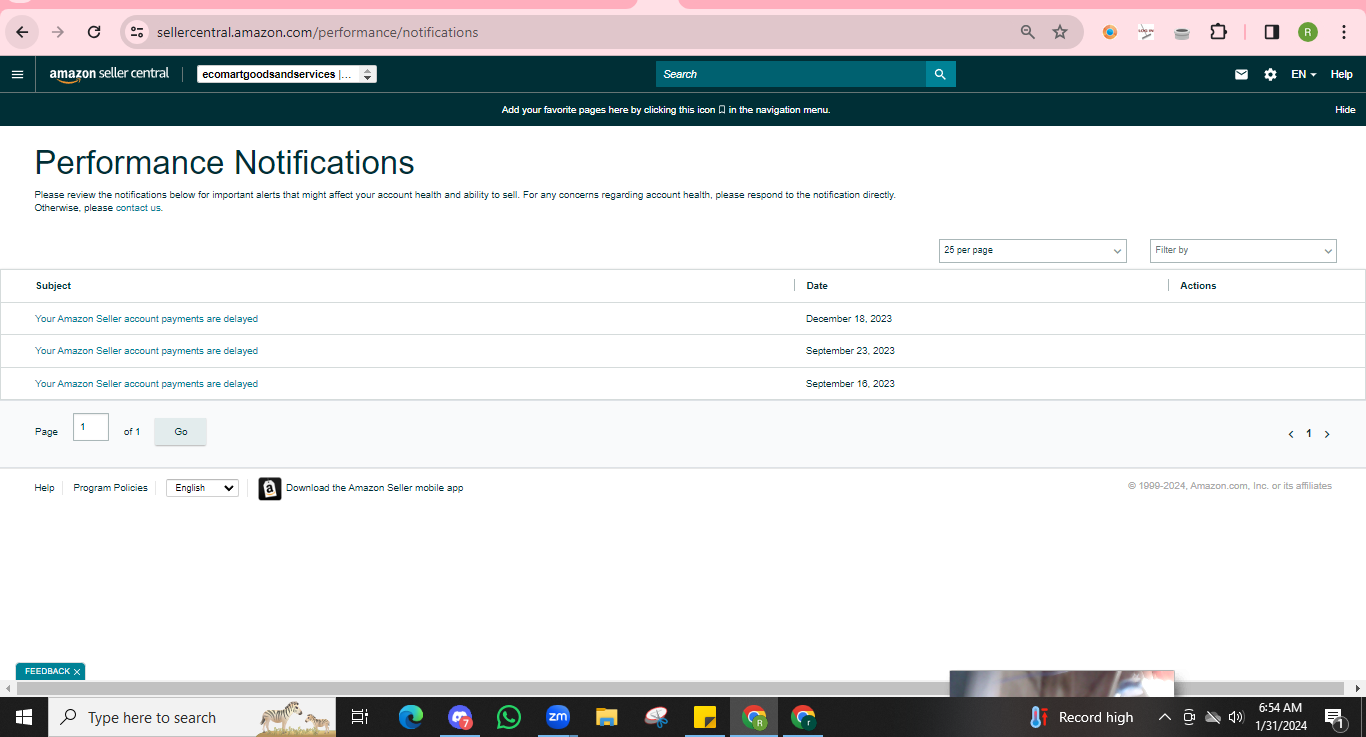Open the September 23, 2023 delayed payments notification

pos(146,351)
